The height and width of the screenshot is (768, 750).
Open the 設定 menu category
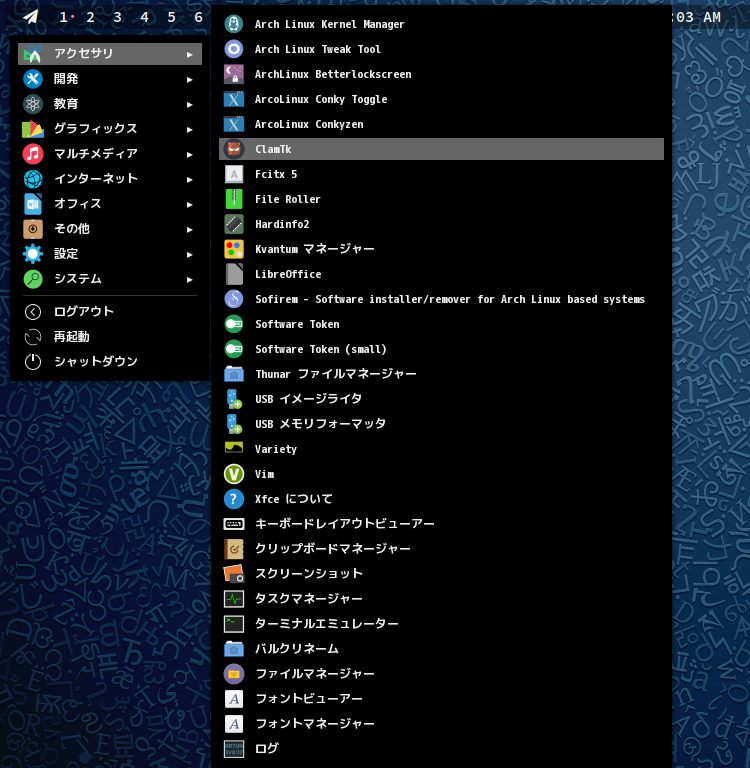tap(66, 254)
